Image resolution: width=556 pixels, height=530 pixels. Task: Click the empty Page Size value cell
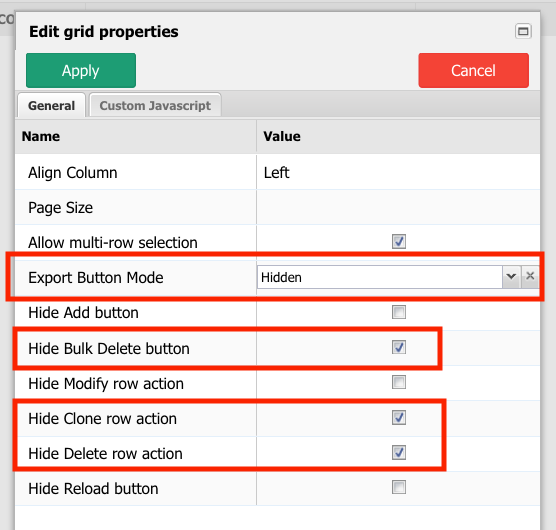click(398, 207)
